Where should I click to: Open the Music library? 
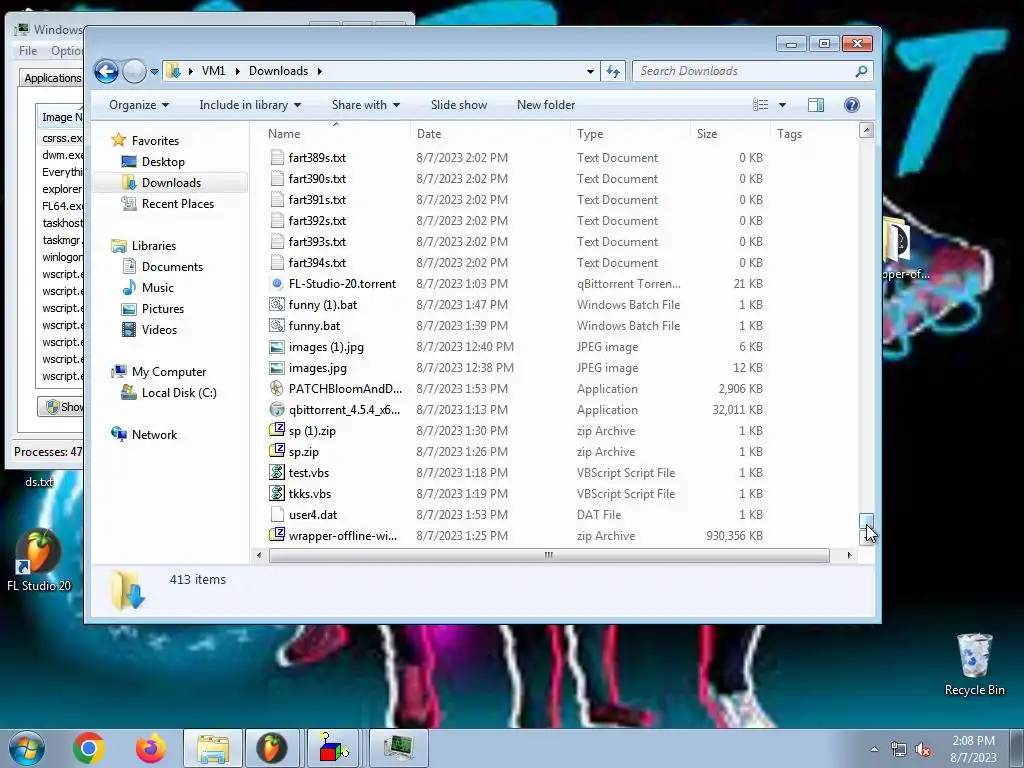pos(157,288)
